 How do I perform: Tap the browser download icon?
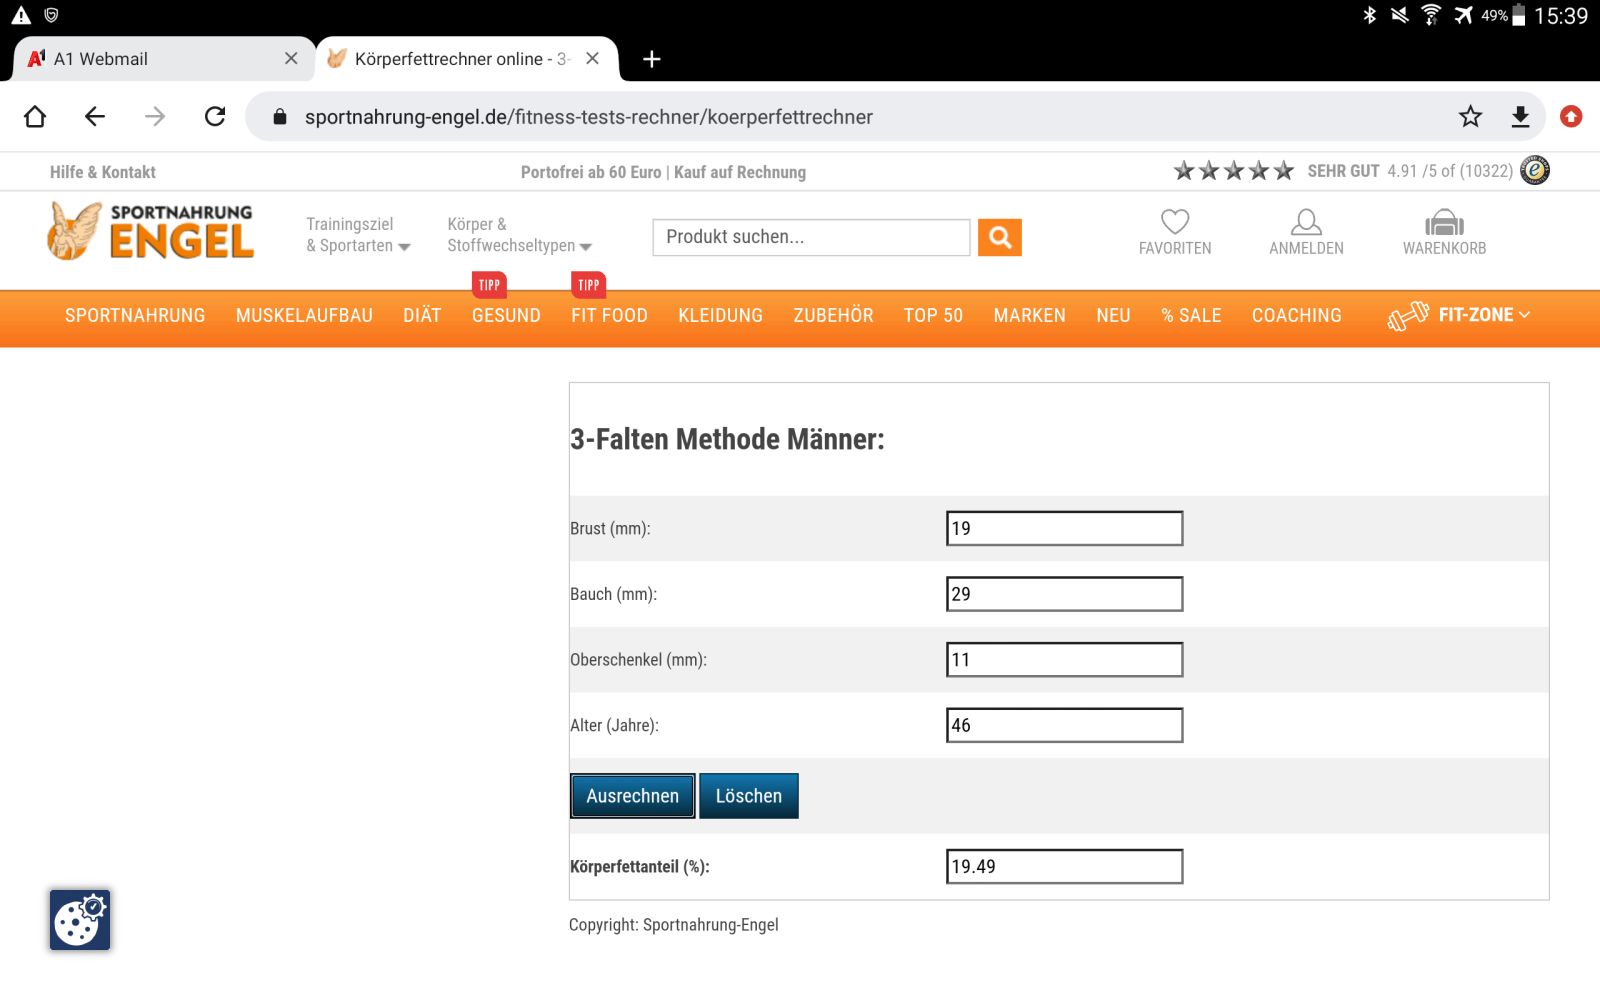pyautogui.click(x=1520, y=117)
